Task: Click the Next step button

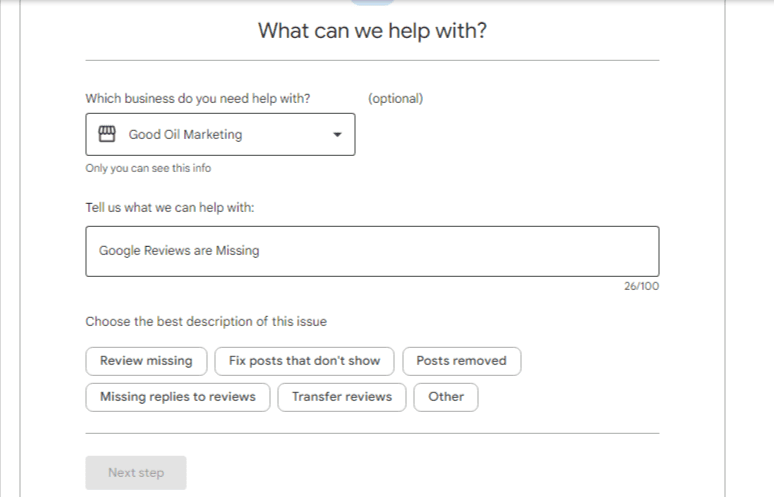Action: click(x=136, y=472)
